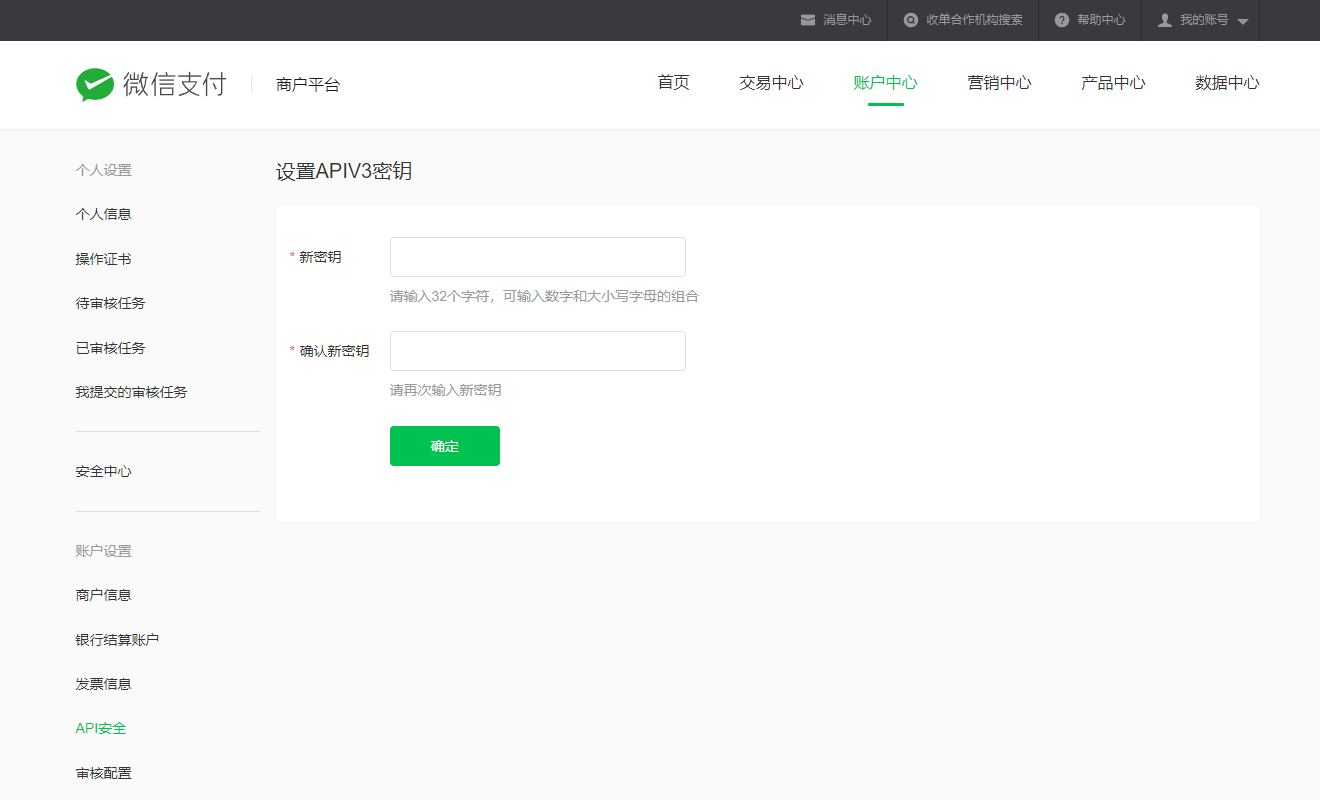The width and height of the screenshot is (1320, 800).
Task: Click the 确认新密钥 field label
Action: 334,351
